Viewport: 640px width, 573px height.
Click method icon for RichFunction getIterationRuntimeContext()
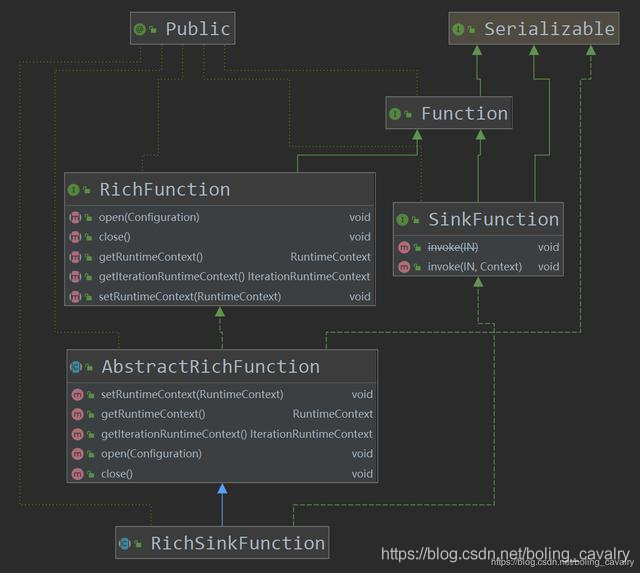click(x=75, y=277)
